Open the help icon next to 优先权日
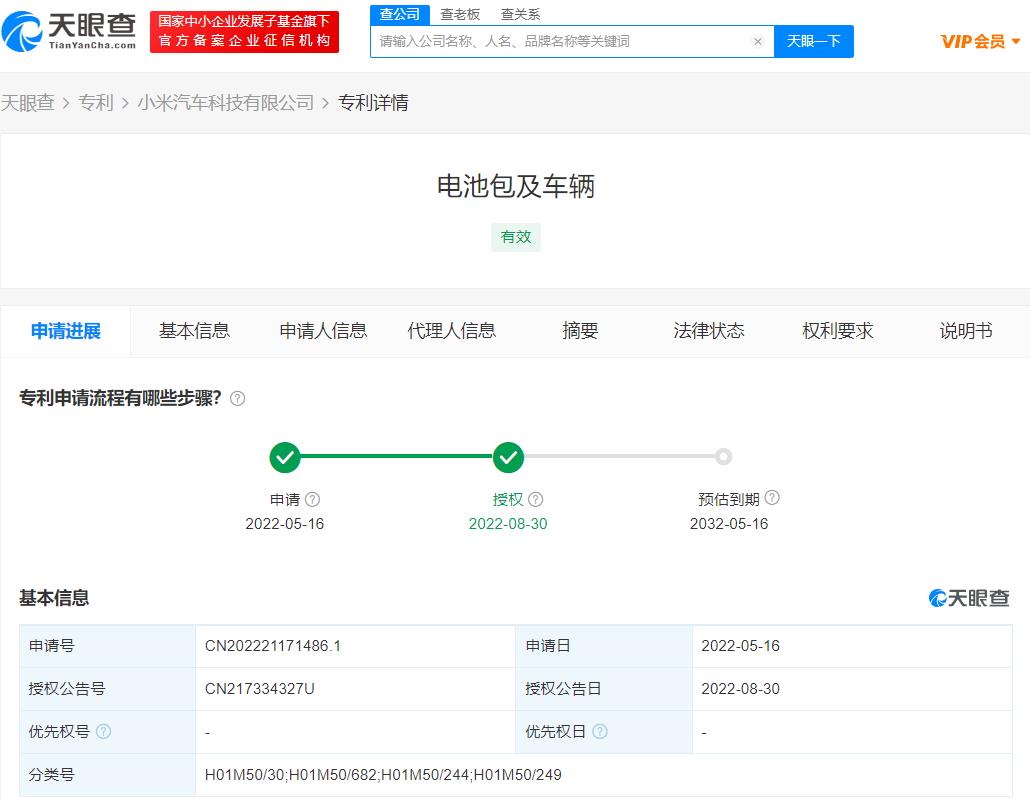Image resolution: width=1030 pixels, height=801 pixels. (x=600, y=731)
